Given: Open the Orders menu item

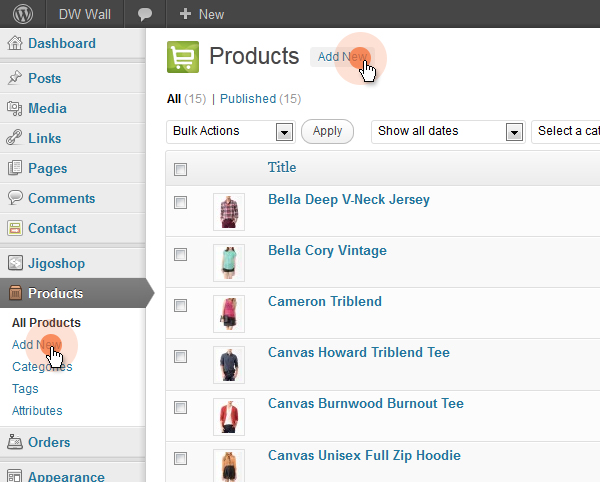Looking at the screenshot, I should (x=49, y=442).
